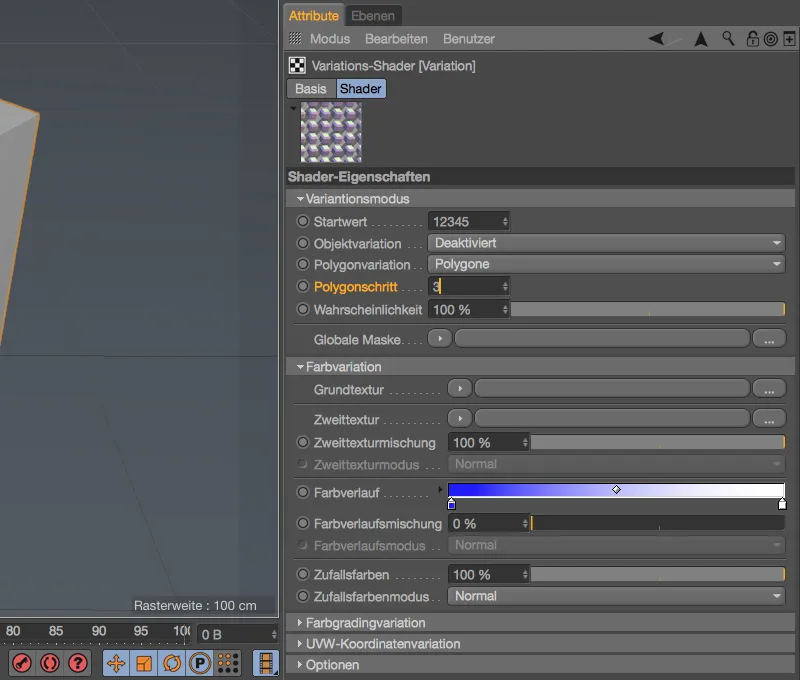Click the Zweittexturmischung slider bar
Viewport: 800px width, 680px height.
tap(658, 442)
